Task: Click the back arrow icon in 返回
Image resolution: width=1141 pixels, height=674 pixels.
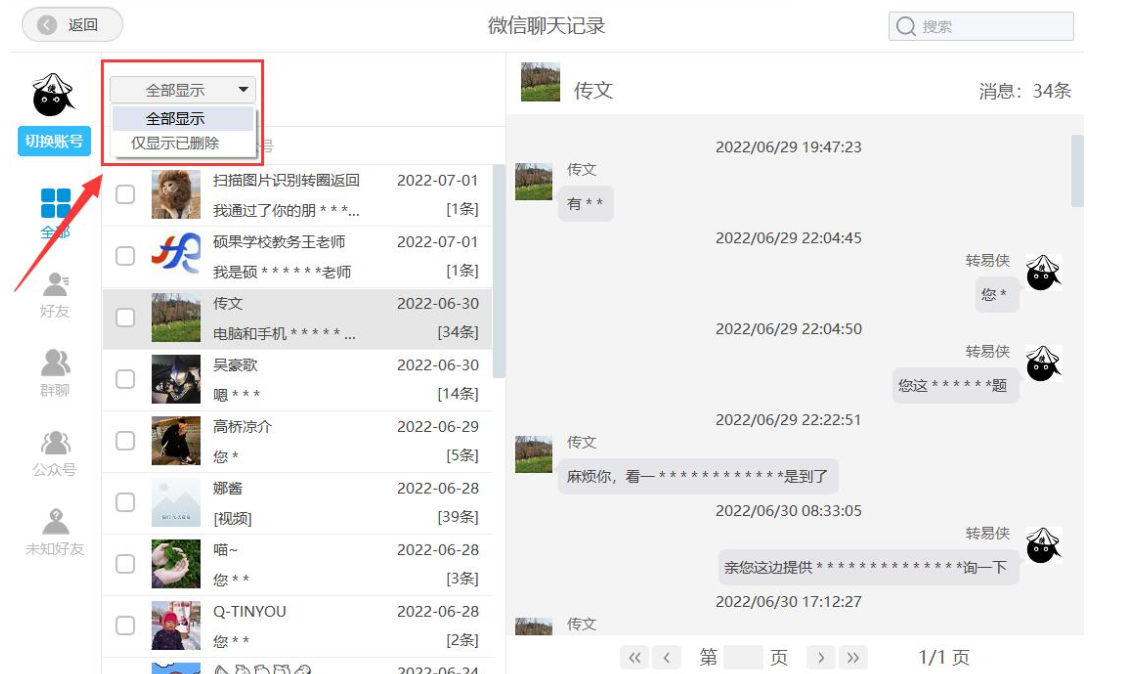Action: [47, 25]
